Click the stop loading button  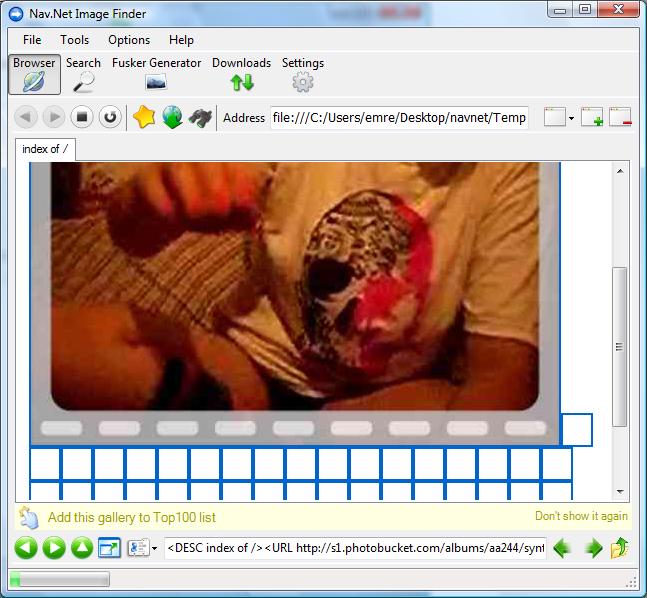(x=82, y=118)
